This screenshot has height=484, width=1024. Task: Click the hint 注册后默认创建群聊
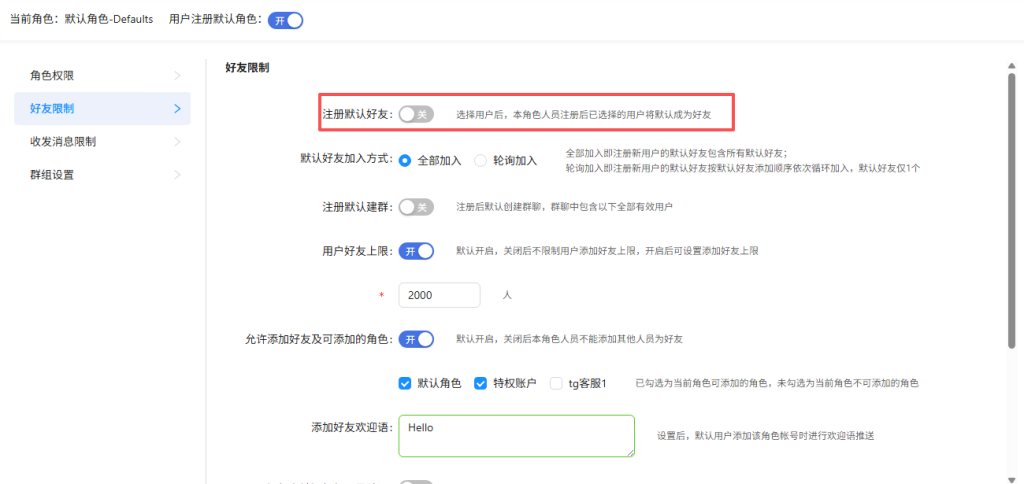pos(564,207)
